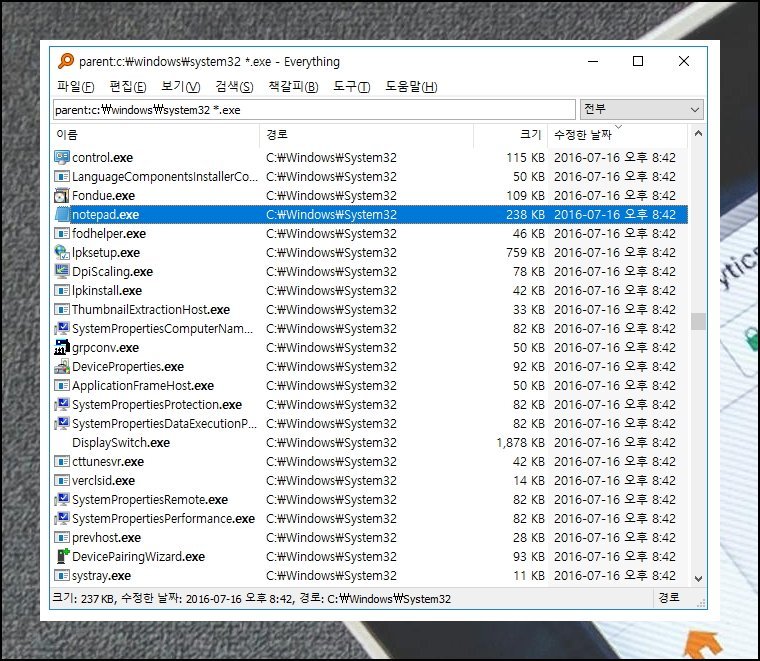Click the prevhost.exe icon
Screen dimensions: 760x661
(x=62, y=537)
